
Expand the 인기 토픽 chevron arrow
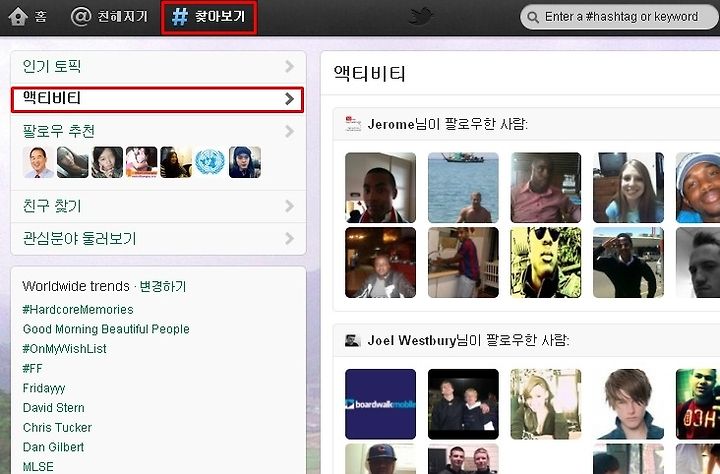[289, 67]
